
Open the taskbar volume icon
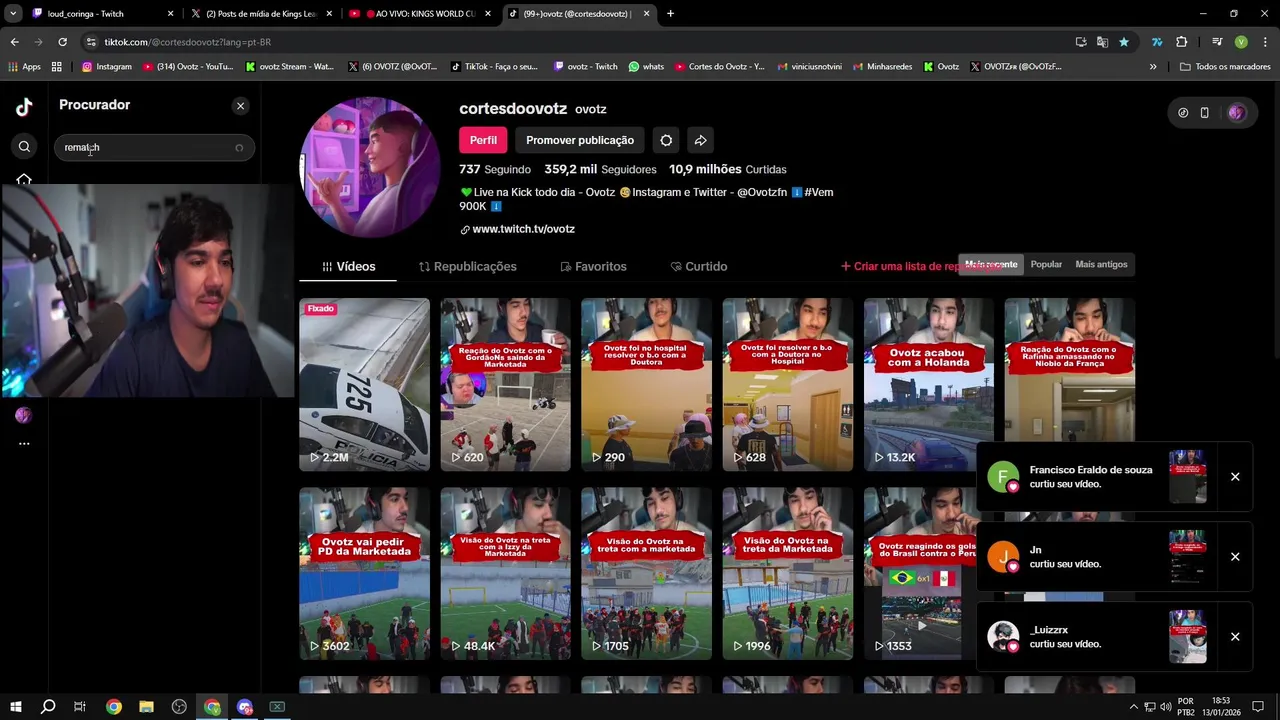1165,707
